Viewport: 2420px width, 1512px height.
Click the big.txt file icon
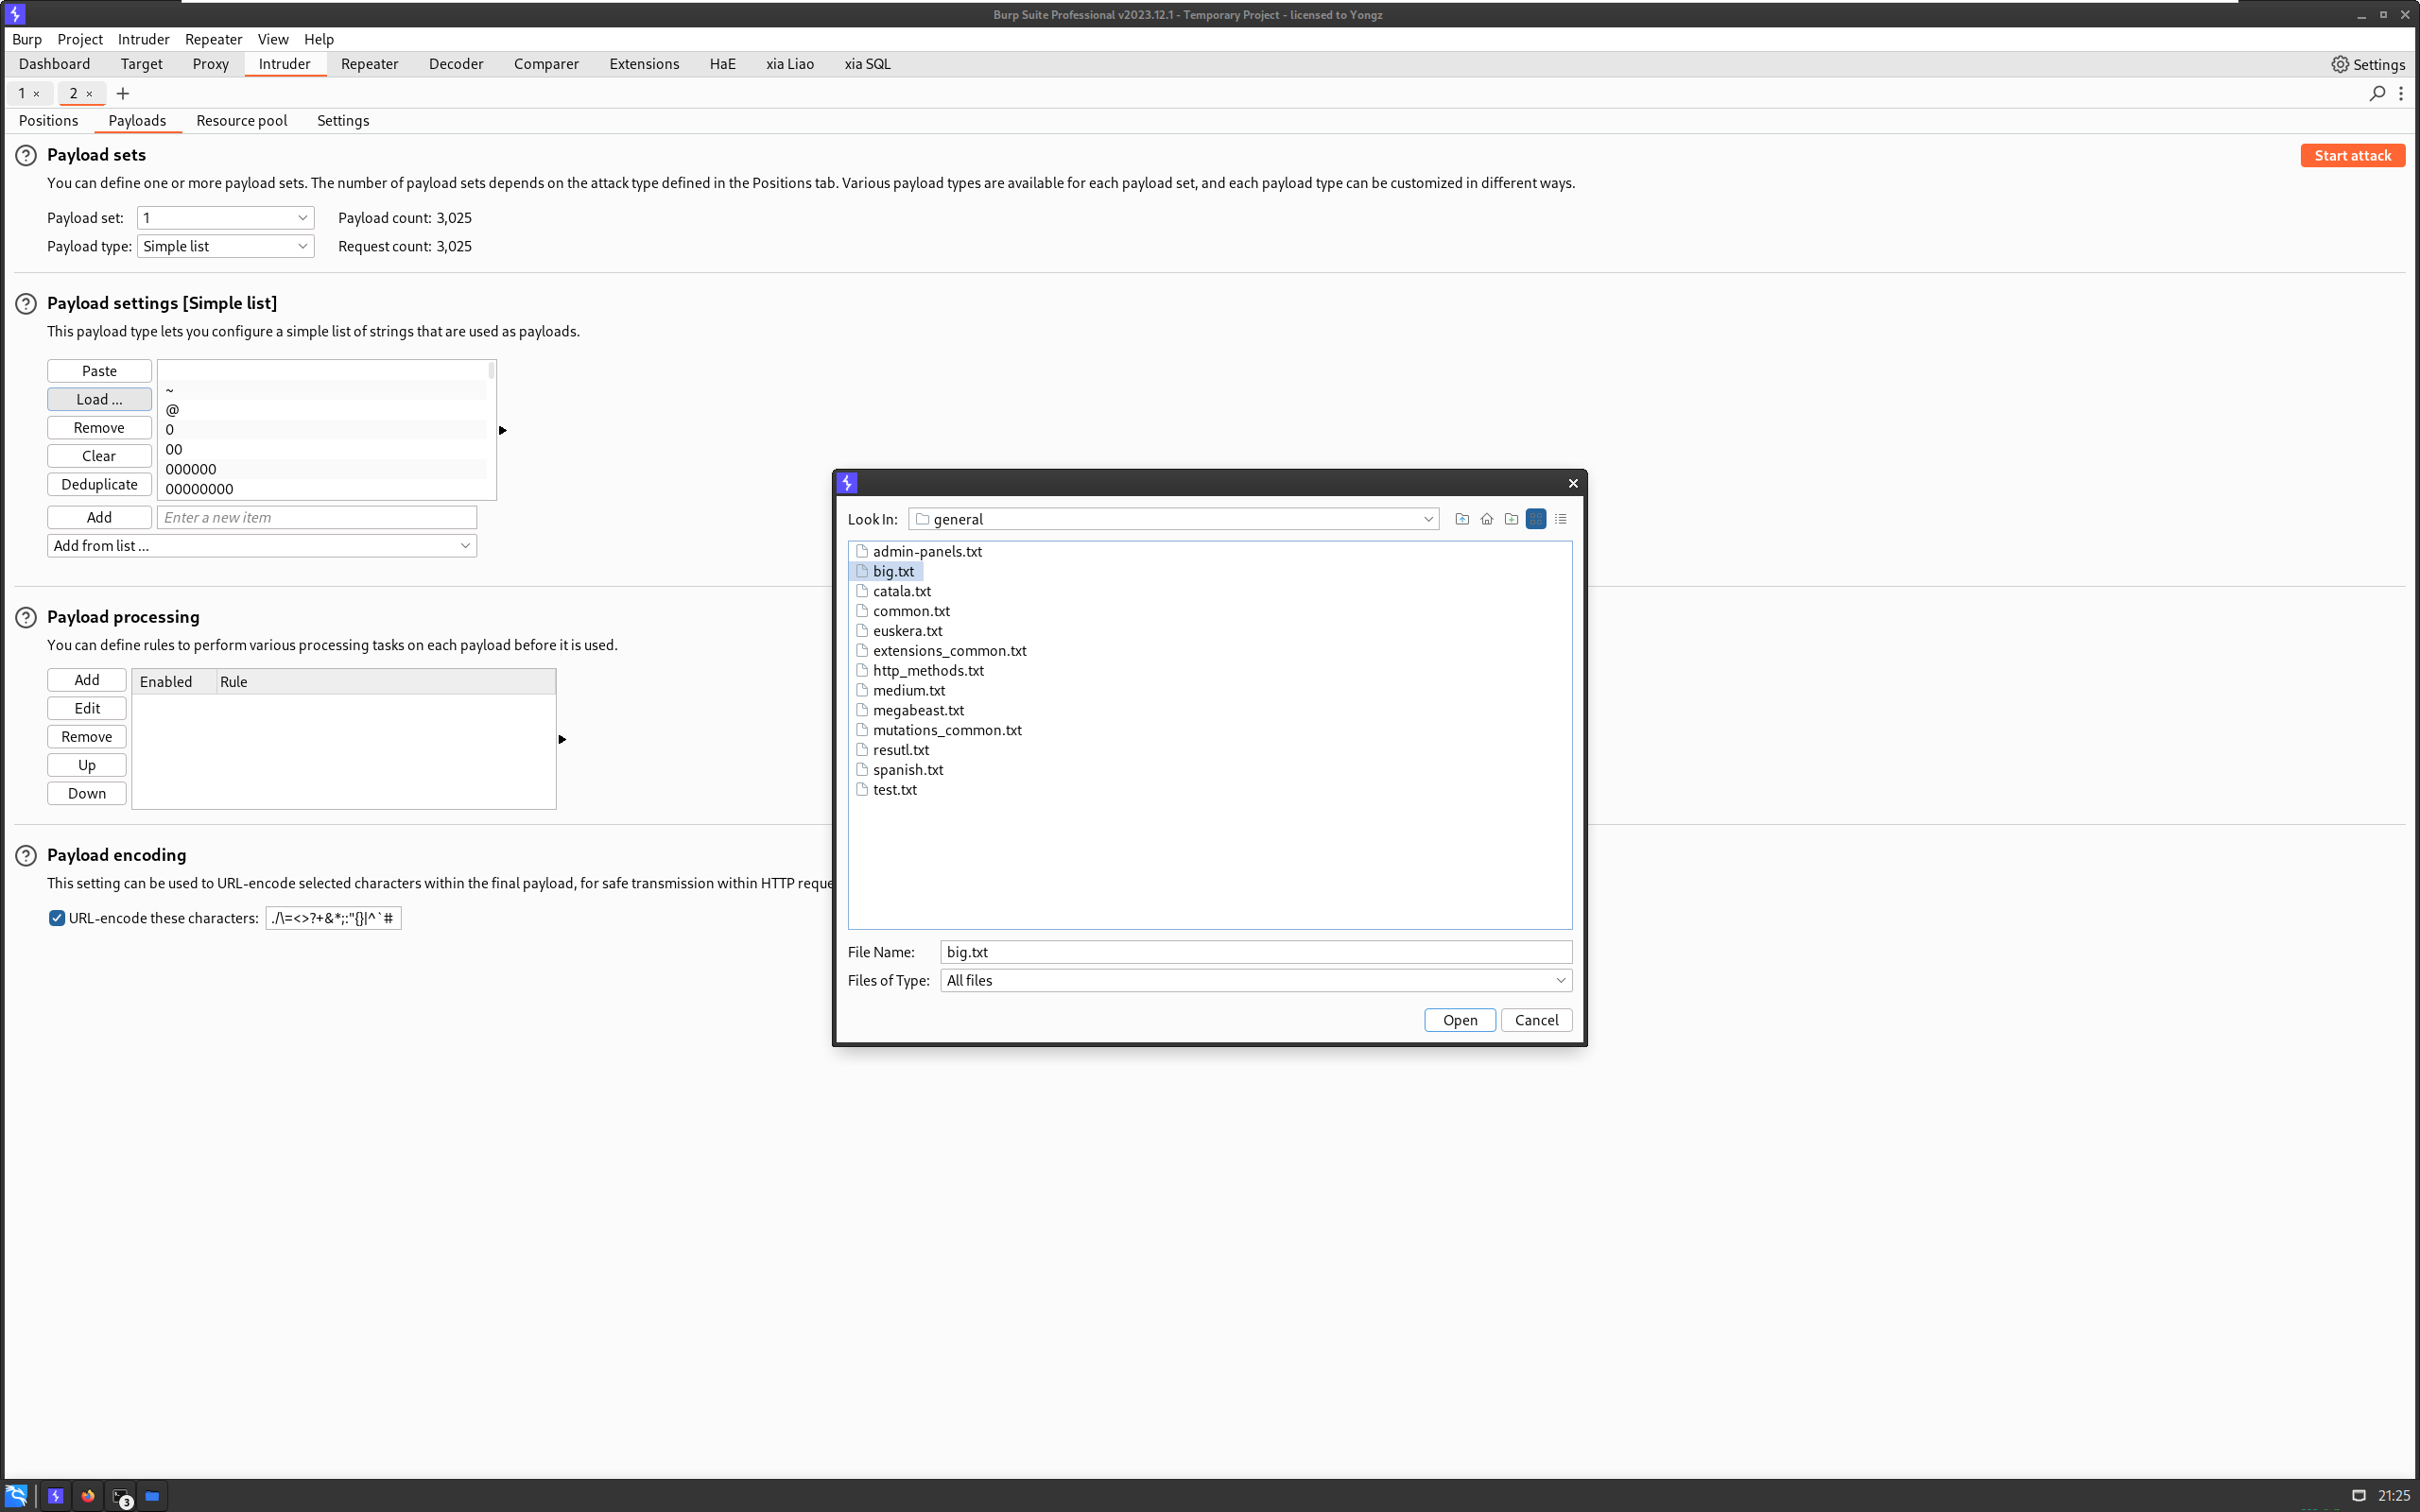coord(862,571)
